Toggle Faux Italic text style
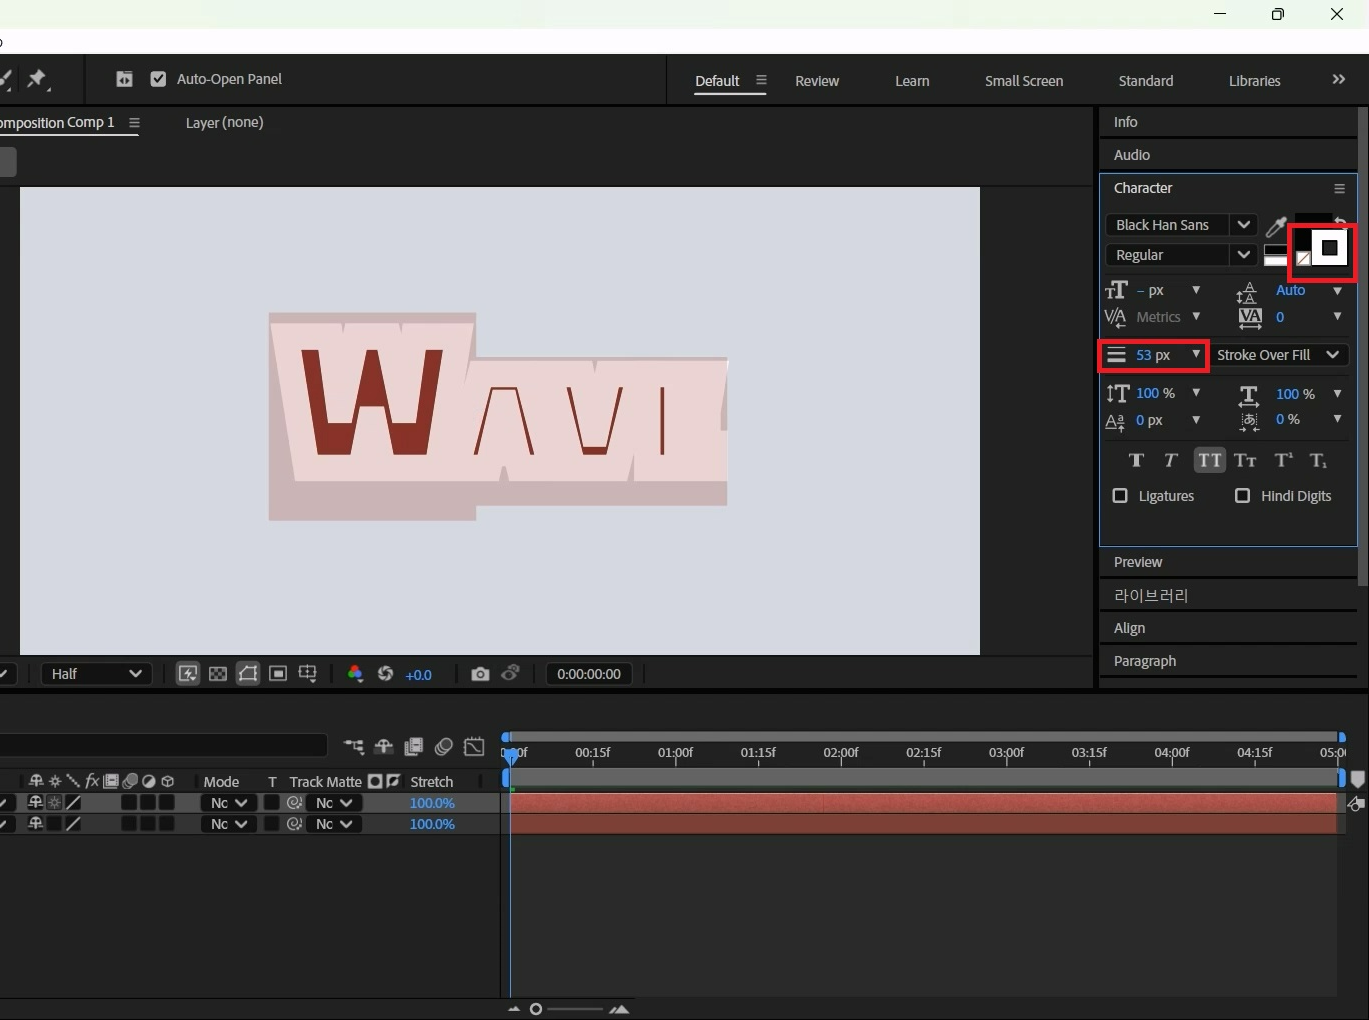This screenshot has height=1020, width=1369. point(1171,460)
